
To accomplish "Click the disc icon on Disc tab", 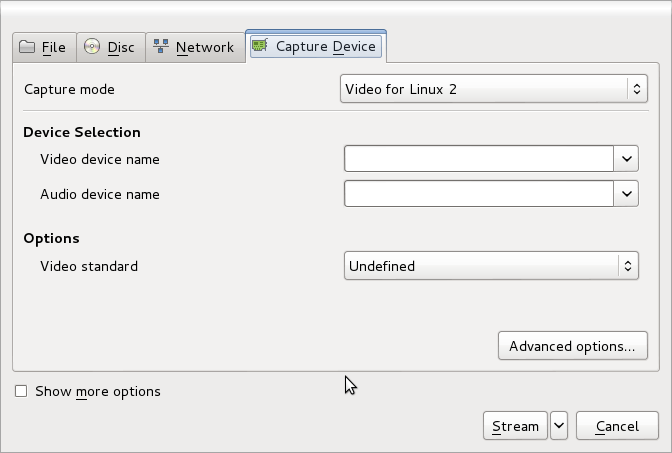I will (x=92, y=47).
